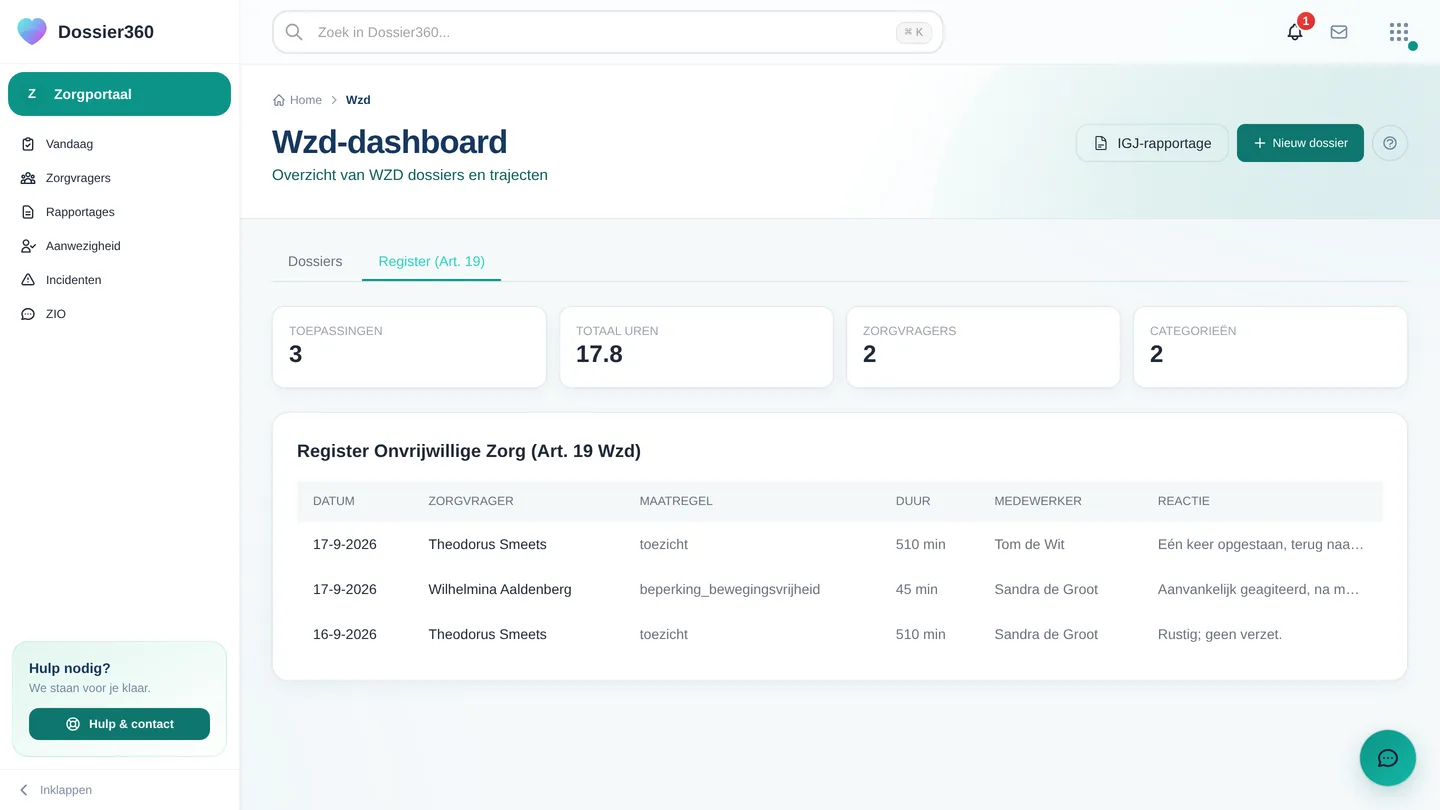Click the Categorieën stat card
The height and width of the screenshot is (810, 1440).
pyautogui.click(x=1270, y=347)
